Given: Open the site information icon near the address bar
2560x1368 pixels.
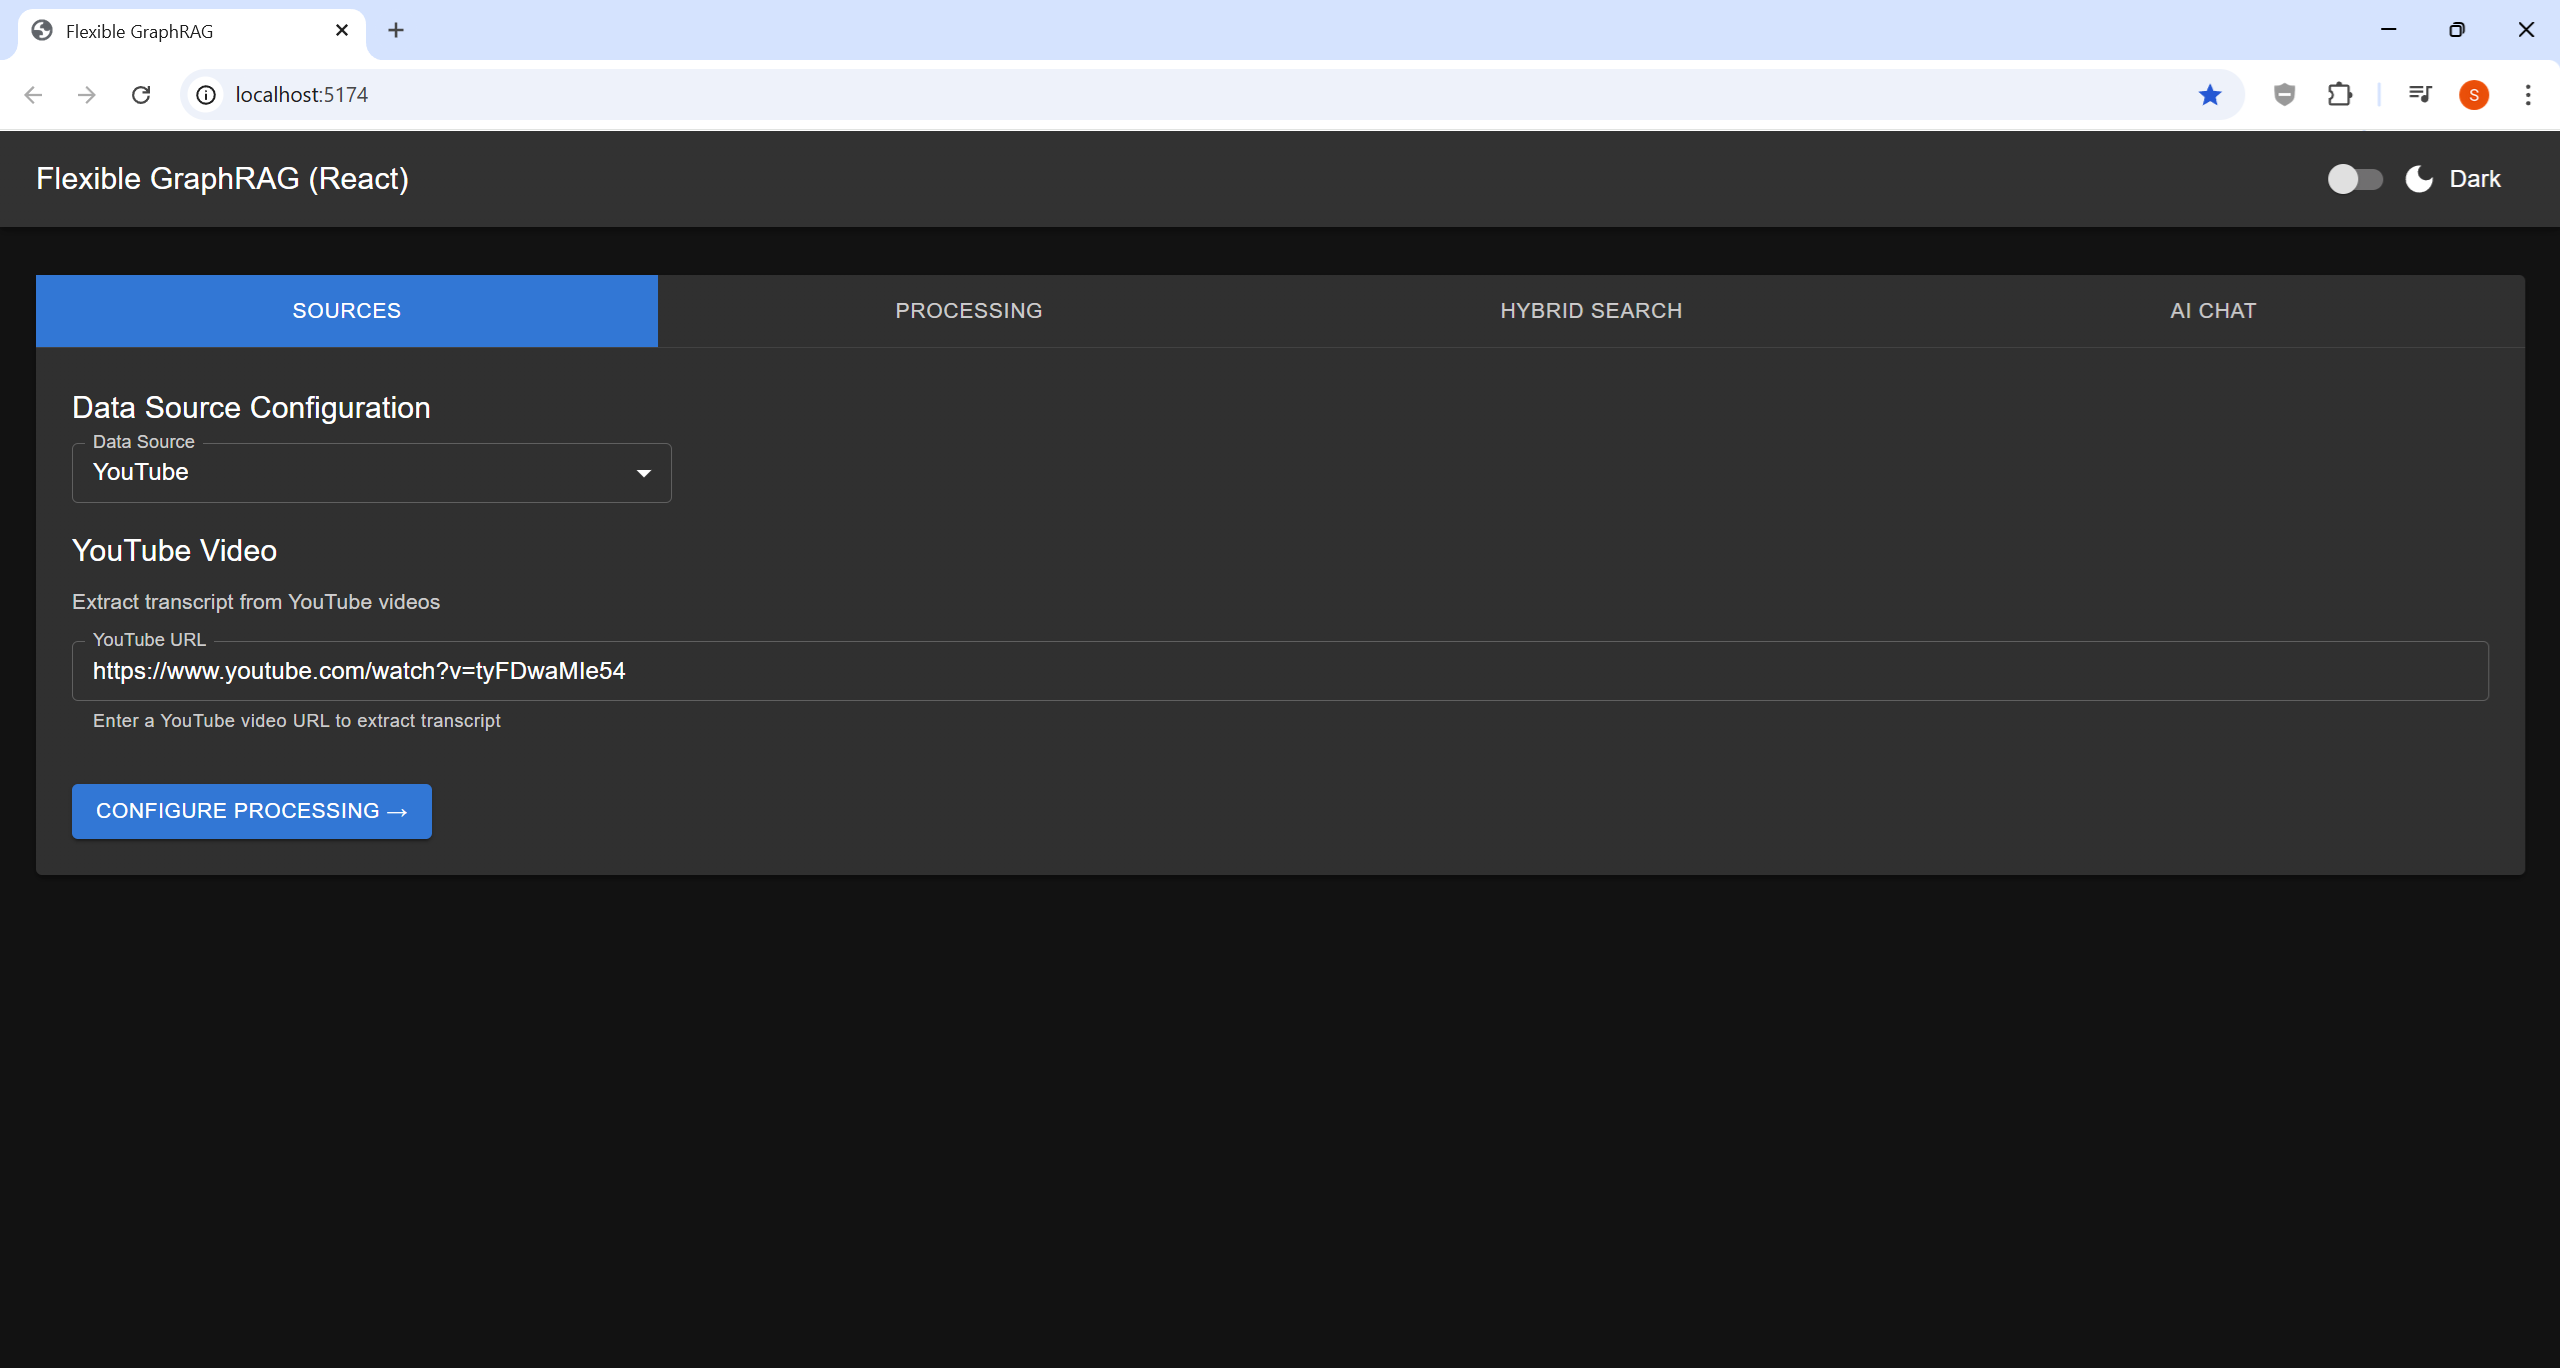Looking at the screenshot, I should 206,94.
